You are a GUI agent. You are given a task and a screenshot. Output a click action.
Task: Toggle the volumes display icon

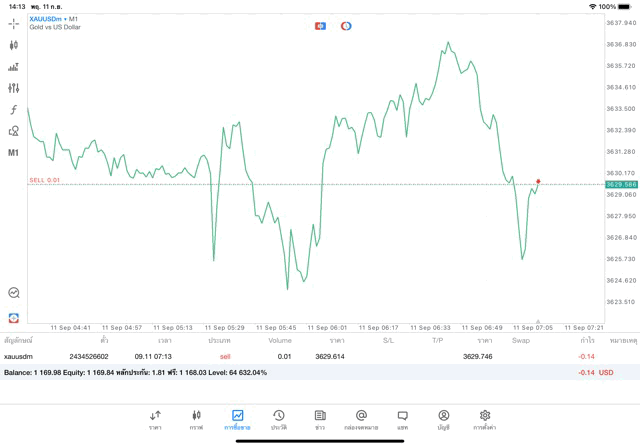point(14,67)
